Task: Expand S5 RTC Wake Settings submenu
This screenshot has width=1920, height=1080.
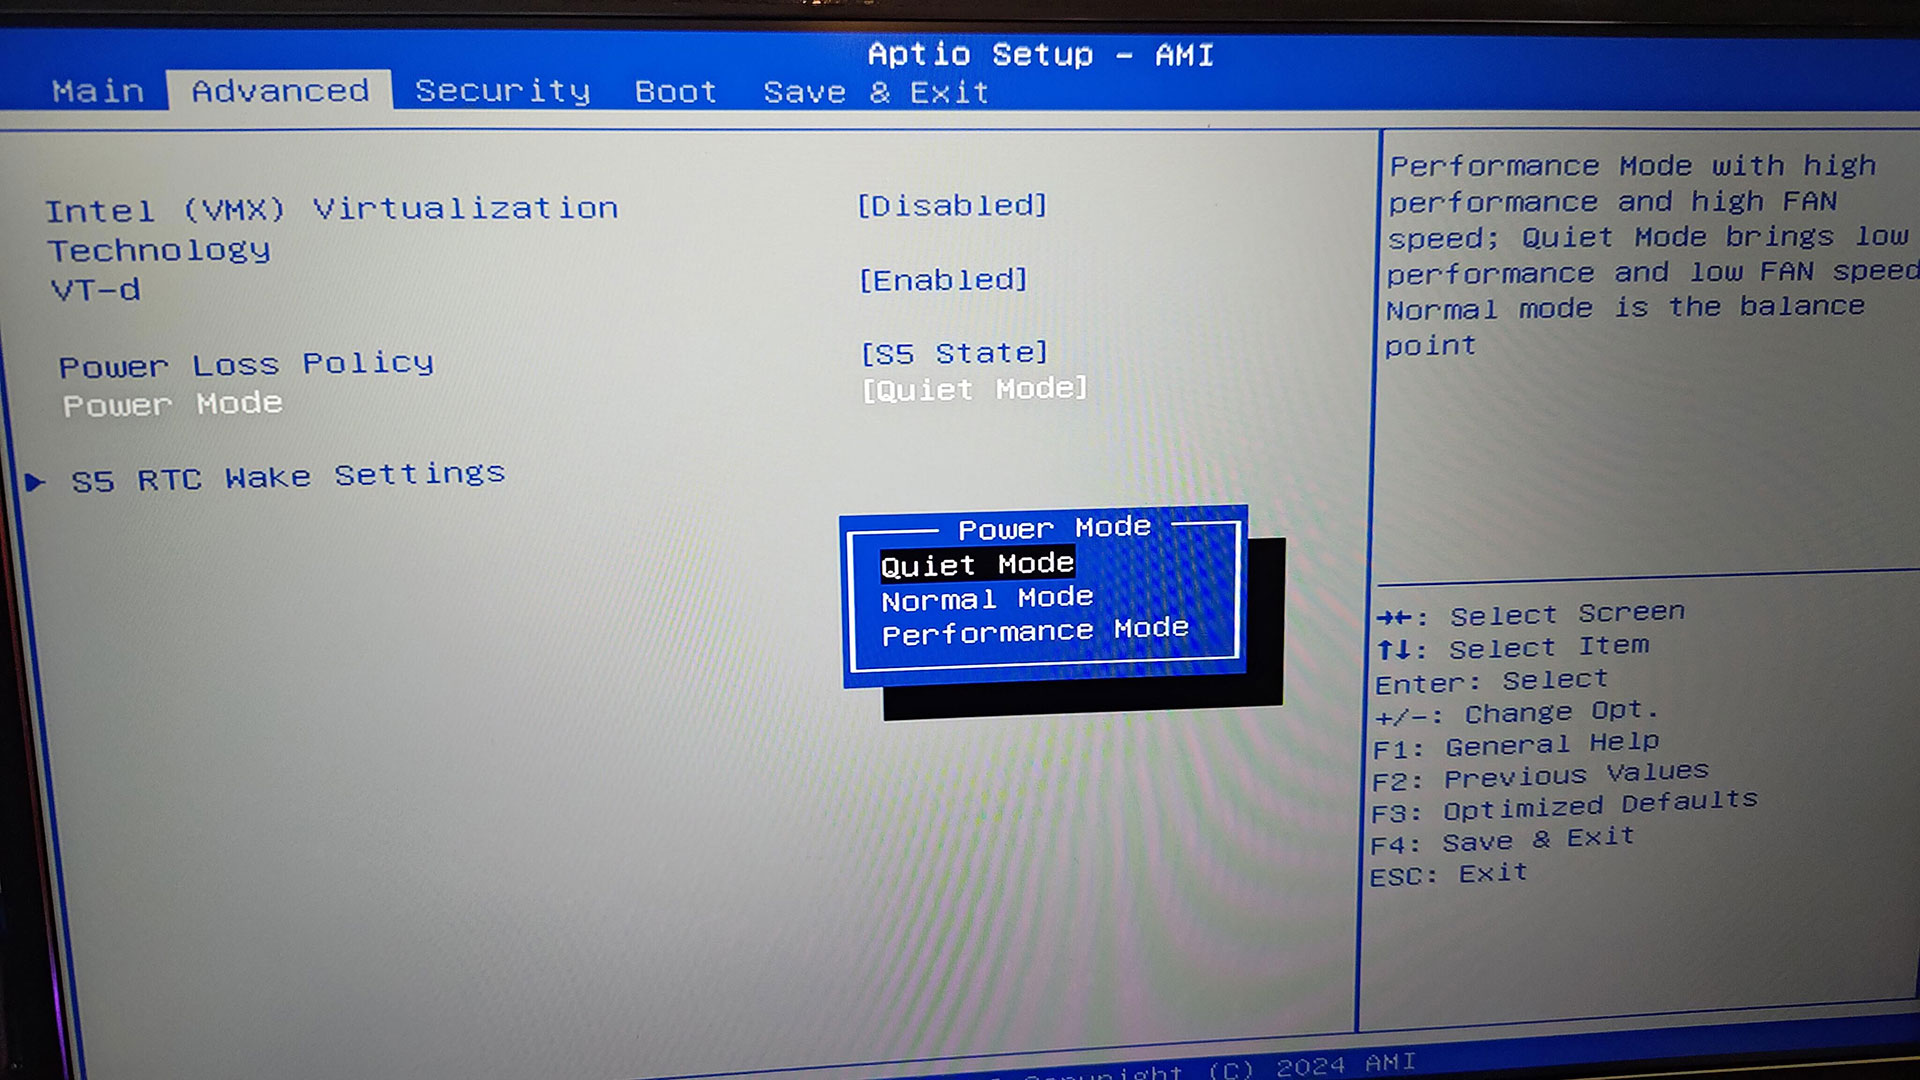Action: (288, 477)
